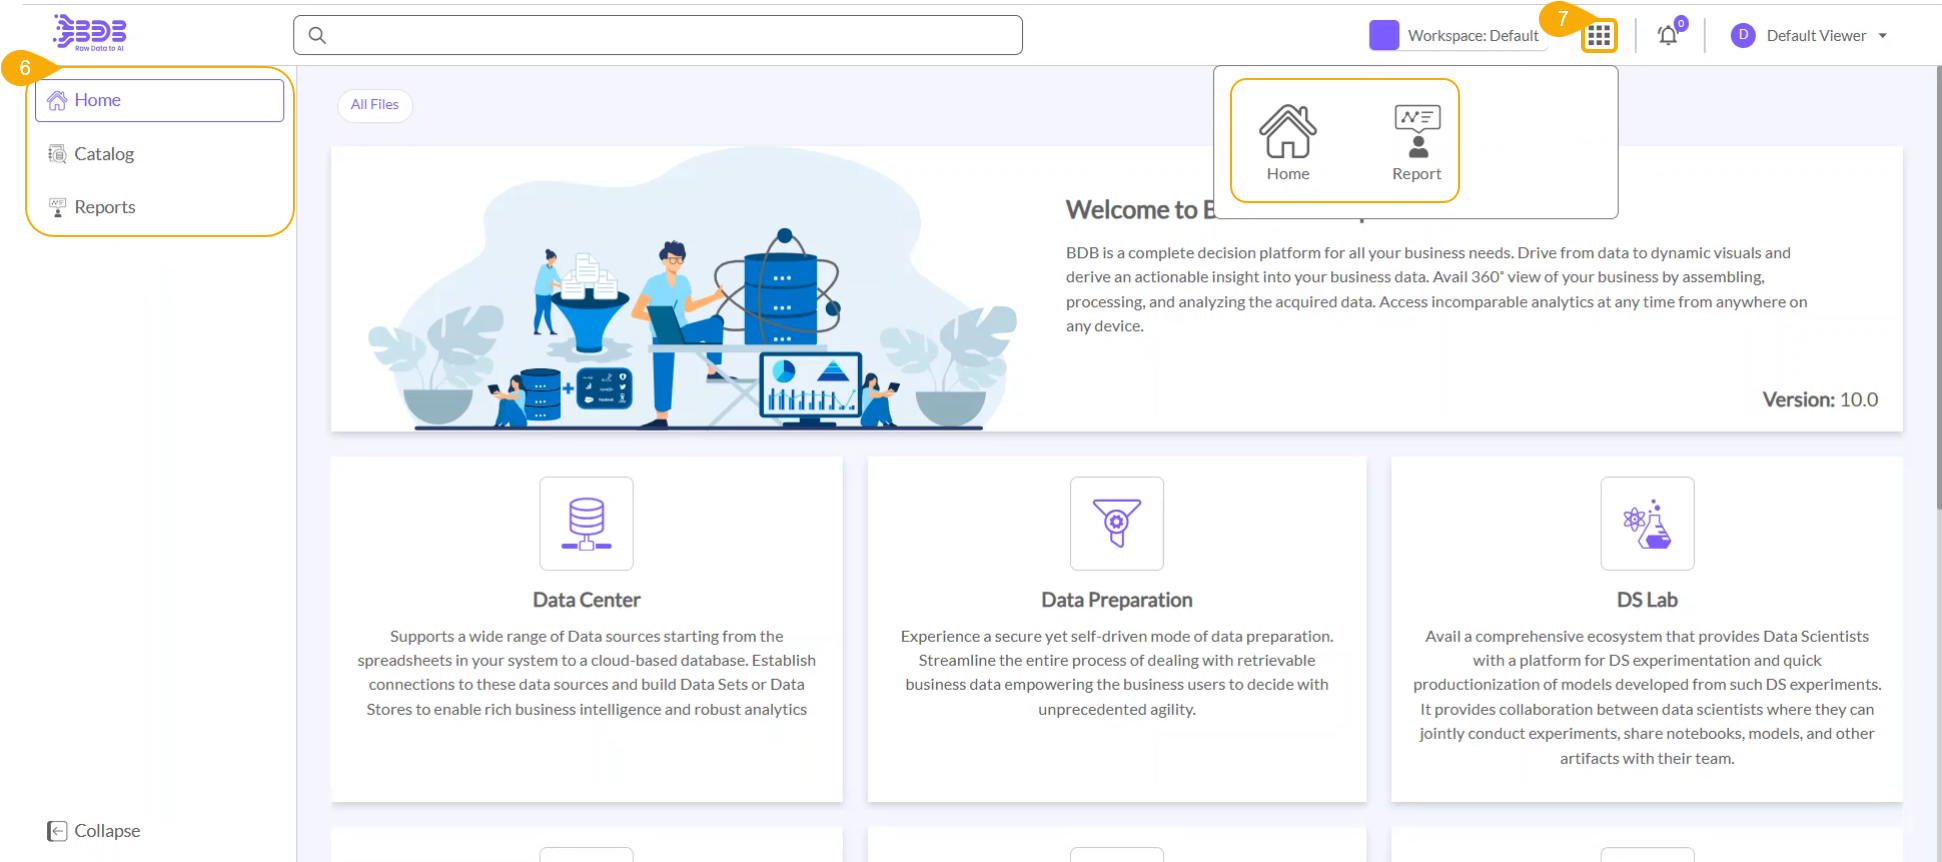Click the Data Preparation funnel icon
Image resolution: width=1942 pixels, height=862 pixels.
[x=1116, y=523]
